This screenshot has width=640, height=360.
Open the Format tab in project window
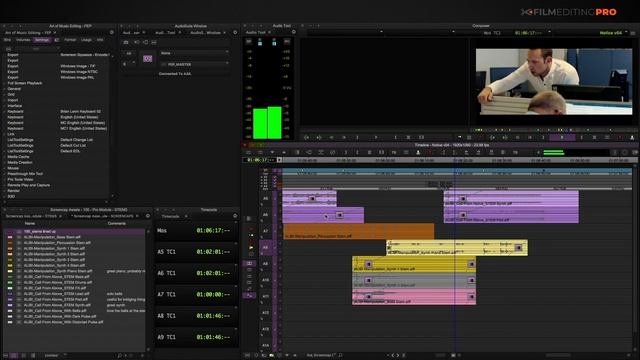click(x=70, y=40)
